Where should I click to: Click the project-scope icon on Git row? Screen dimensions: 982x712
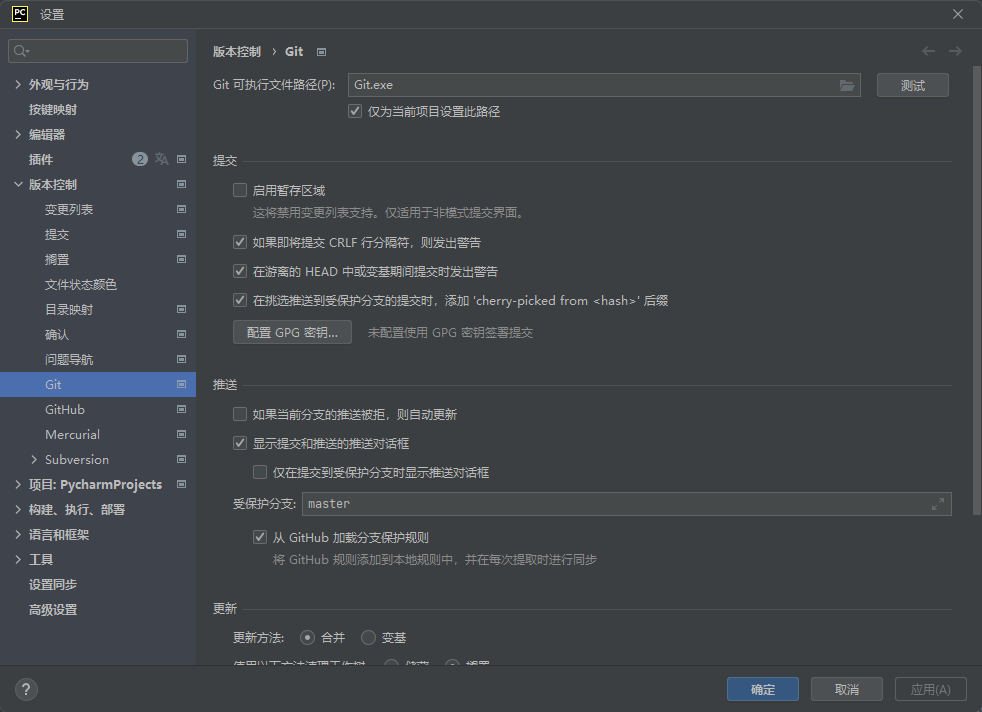[x=182, y=384]
